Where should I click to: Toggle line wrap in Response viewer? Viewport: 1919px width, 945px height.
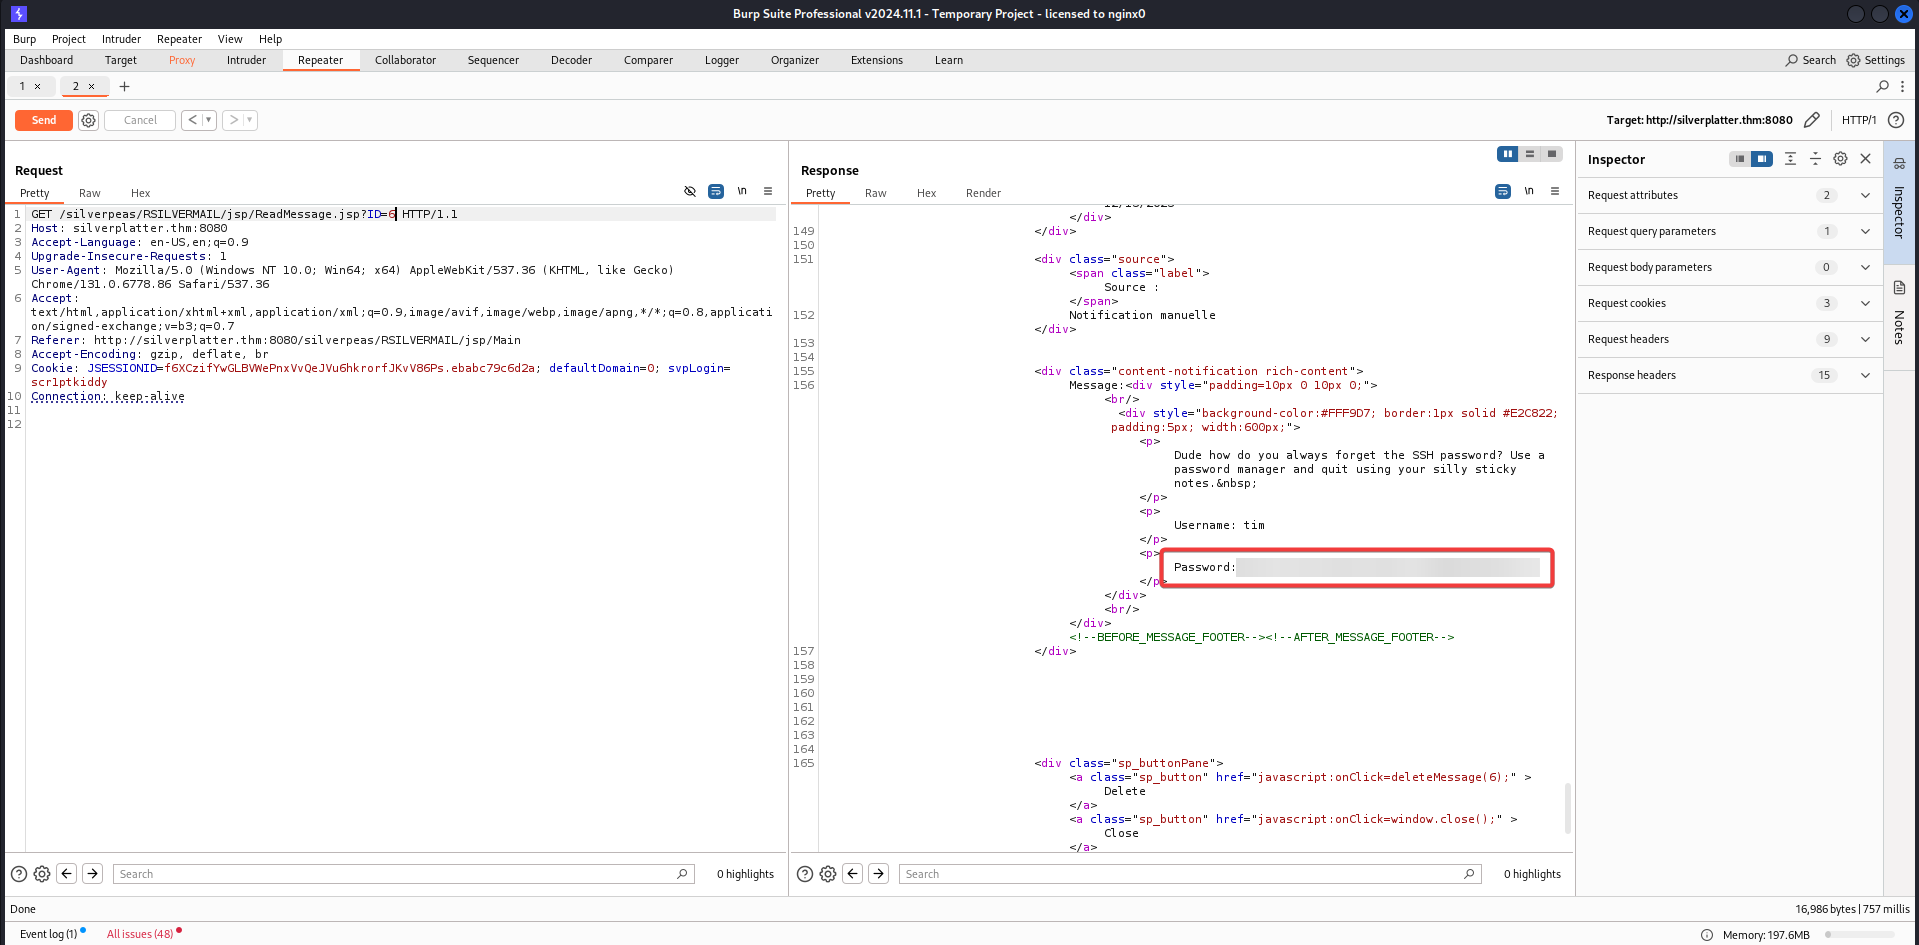point(1503,191)
